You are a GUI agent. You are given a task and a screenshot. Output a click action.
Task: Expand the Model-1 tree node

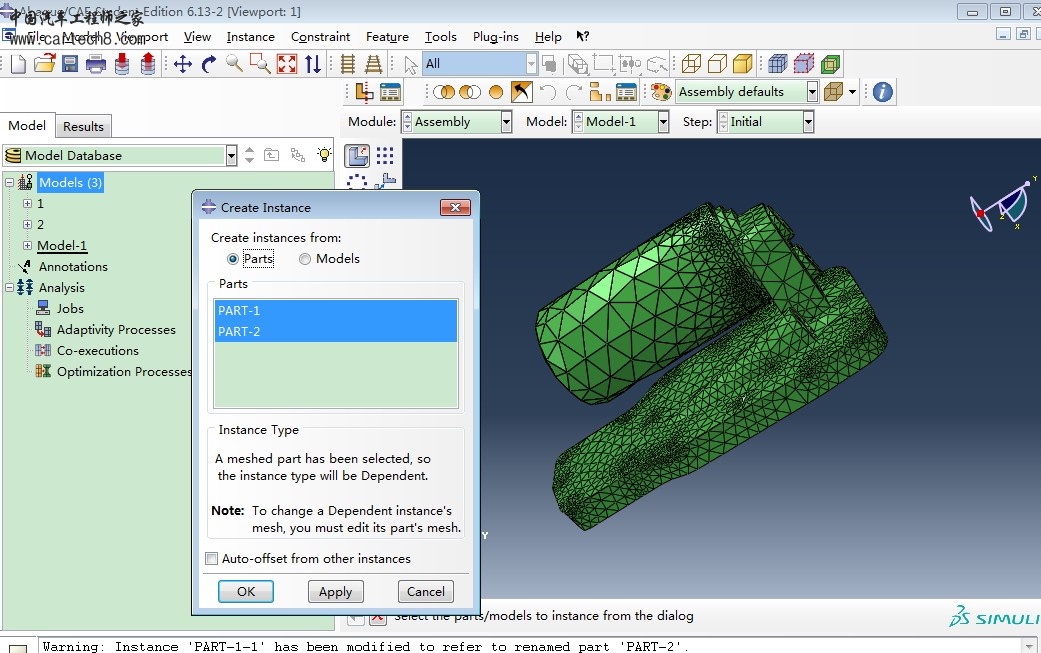pyautogui.click(x=28, y=246)
